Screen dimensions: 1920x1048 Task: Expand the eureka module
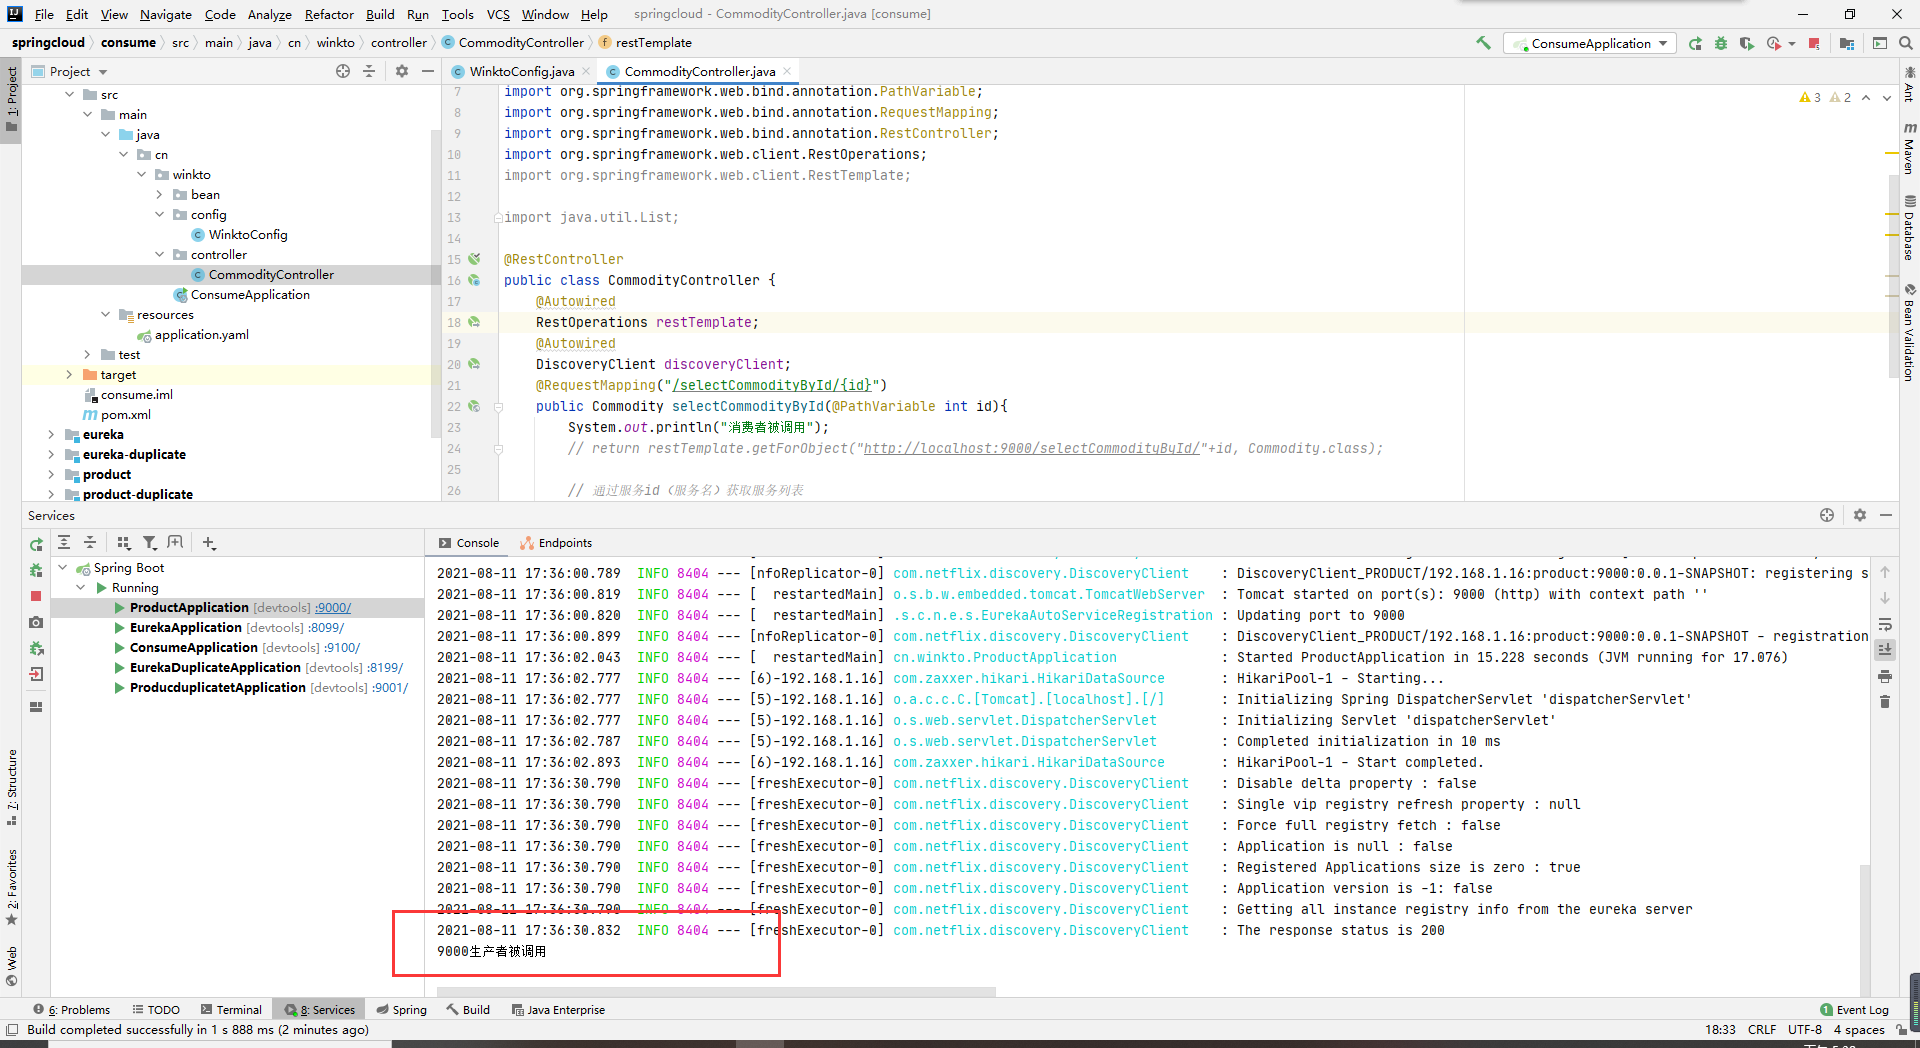tap(52, 435)
